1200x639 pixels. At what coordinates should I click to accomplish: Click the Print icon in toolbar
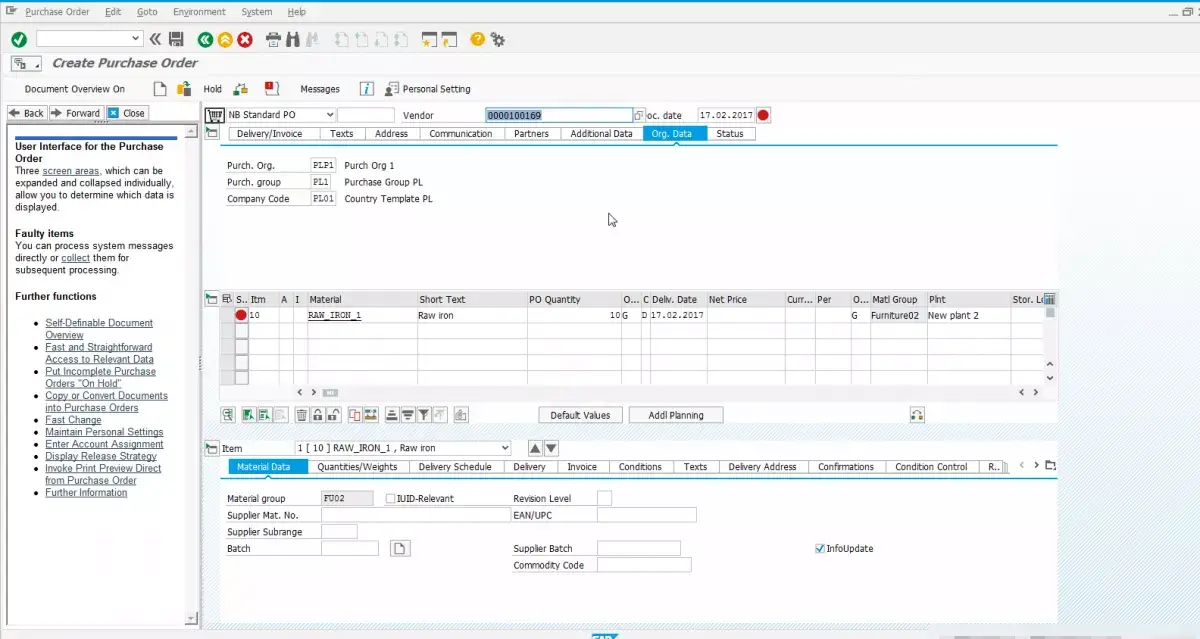tap(274, 39)
